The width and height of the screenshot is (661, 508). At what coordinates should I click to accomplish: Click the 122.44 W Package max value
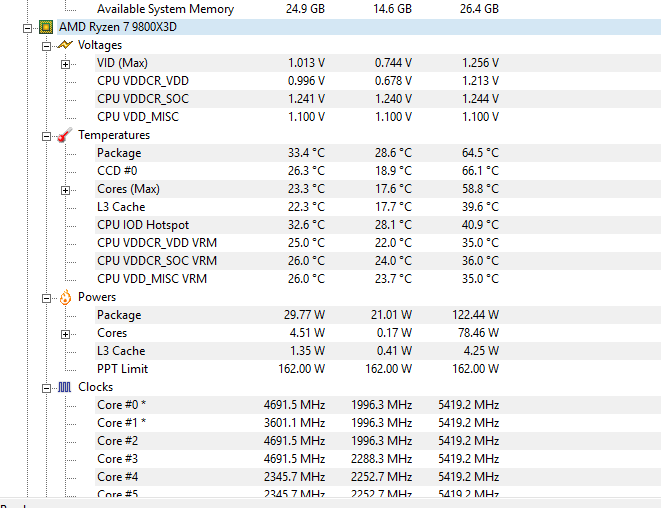tap(476, 315)
